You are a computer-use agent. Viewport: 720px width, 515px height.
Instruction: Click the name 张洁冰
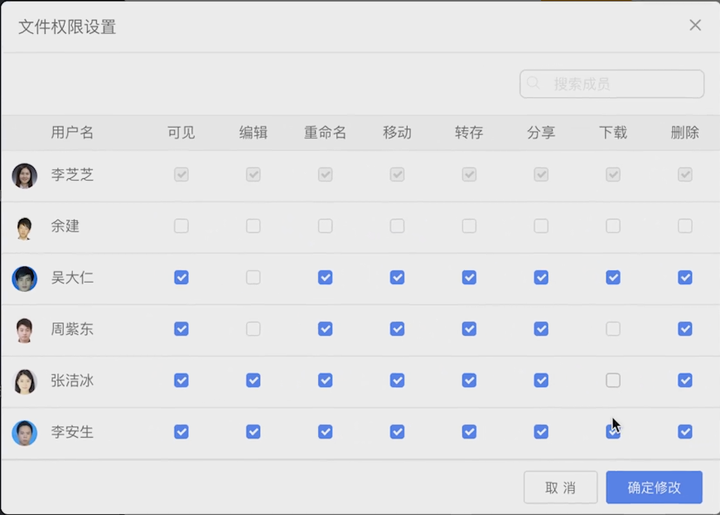[72, 380]
